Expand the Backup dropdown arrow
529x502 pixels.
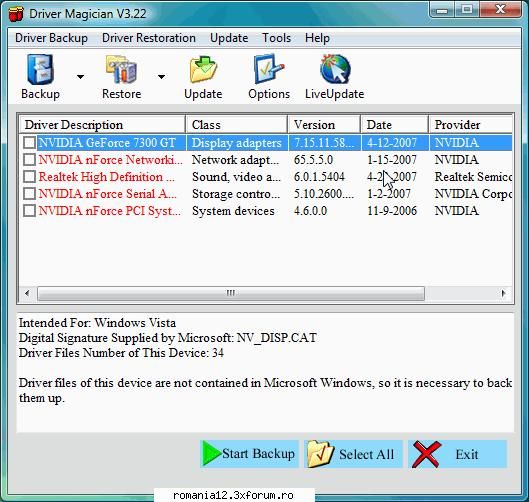(x=80, y=77)
